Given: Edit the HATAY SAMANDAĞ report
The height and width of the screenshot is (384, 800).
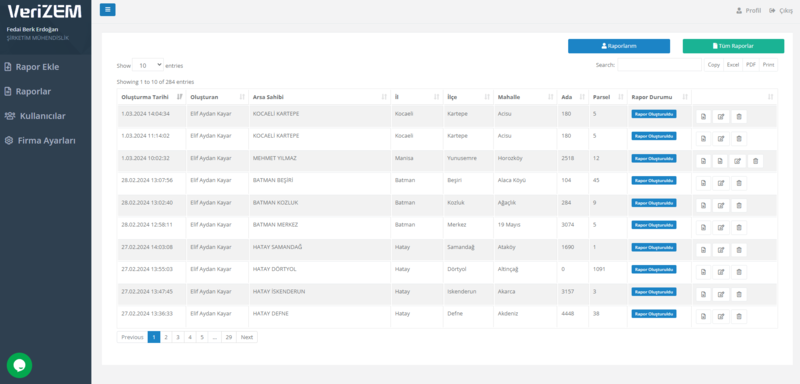Looking at the screenshot, I should (x=721, y=250).
